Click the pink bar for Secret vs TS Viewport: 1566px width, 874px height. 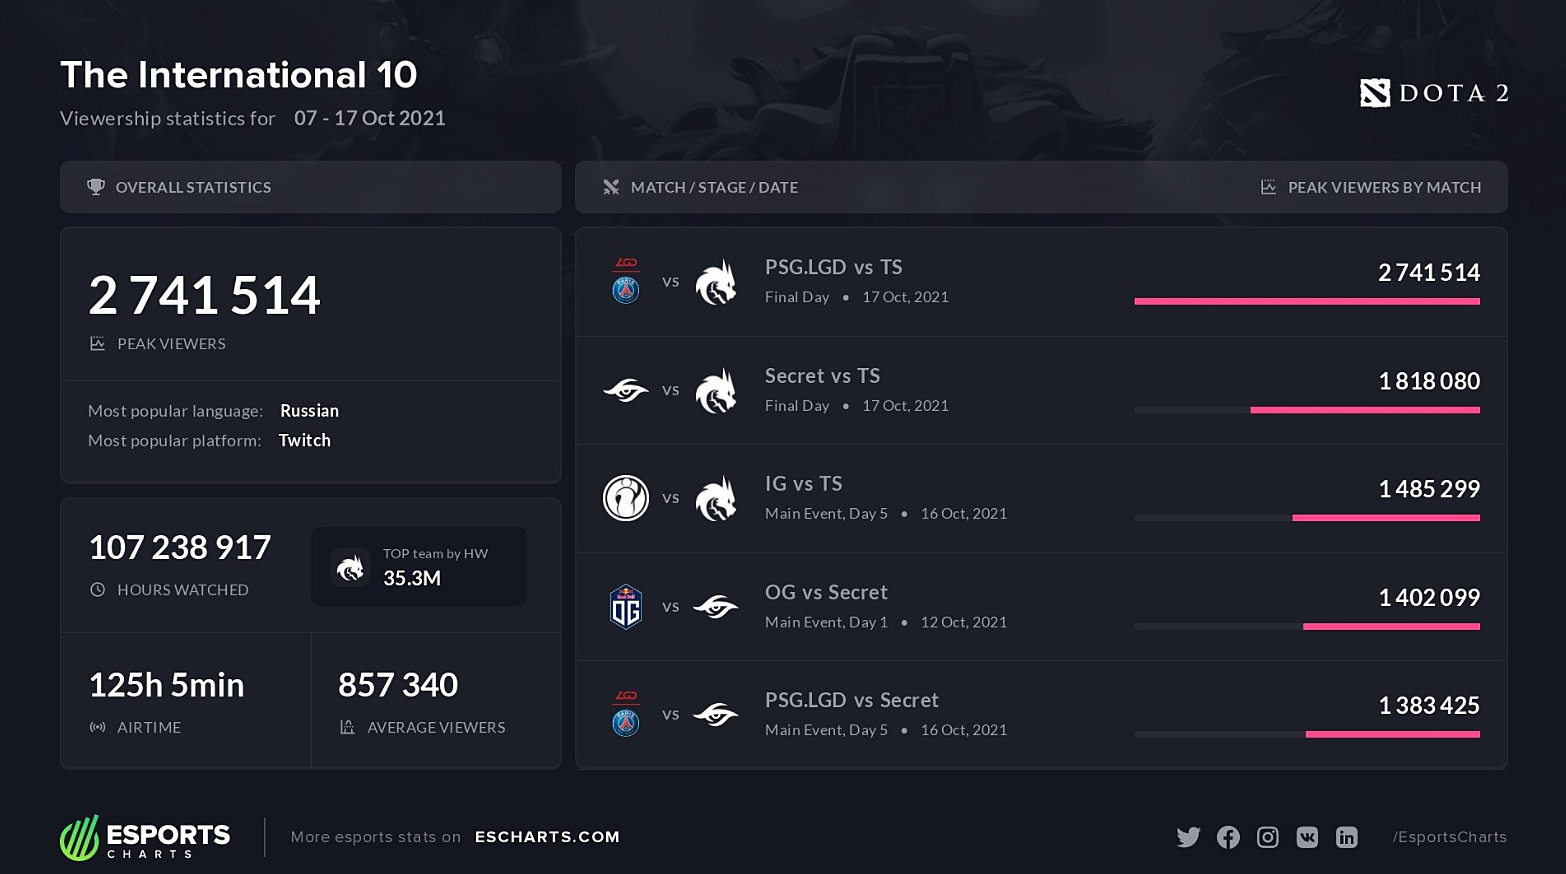coord(1365,410)
